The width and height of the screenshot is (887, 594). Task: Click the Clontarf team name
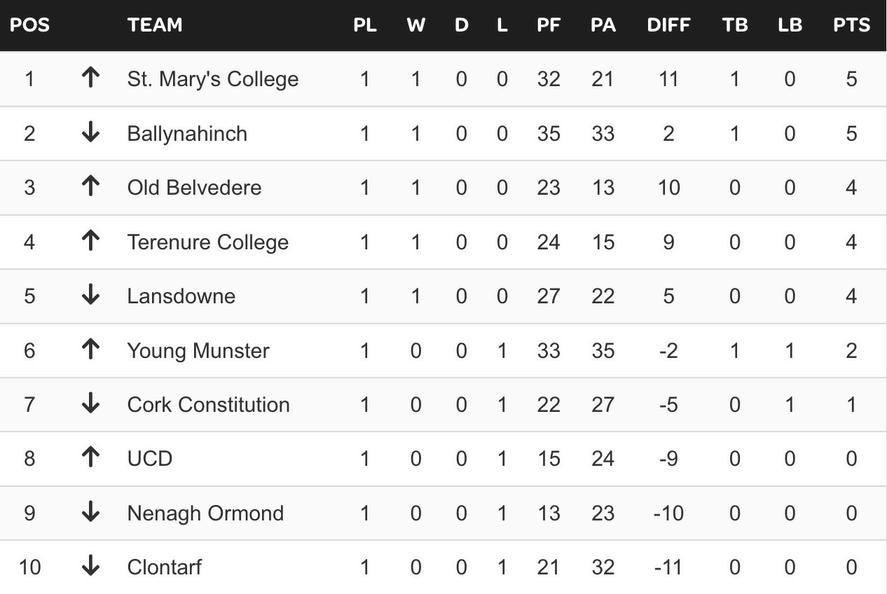[164, 567]
